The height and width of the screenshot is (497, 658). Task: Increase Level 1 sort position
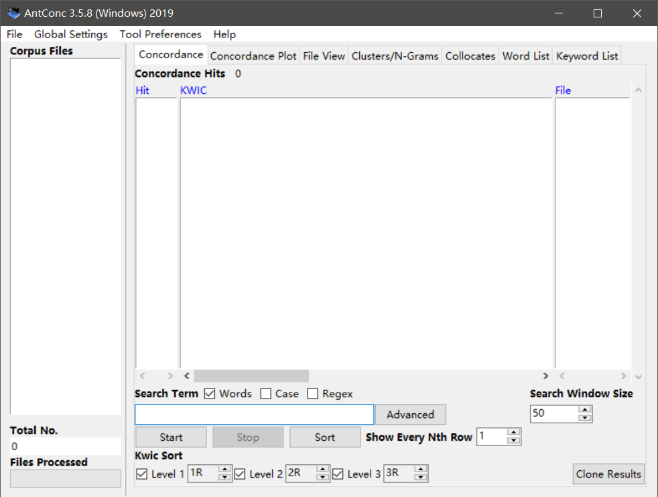point(225,469)
